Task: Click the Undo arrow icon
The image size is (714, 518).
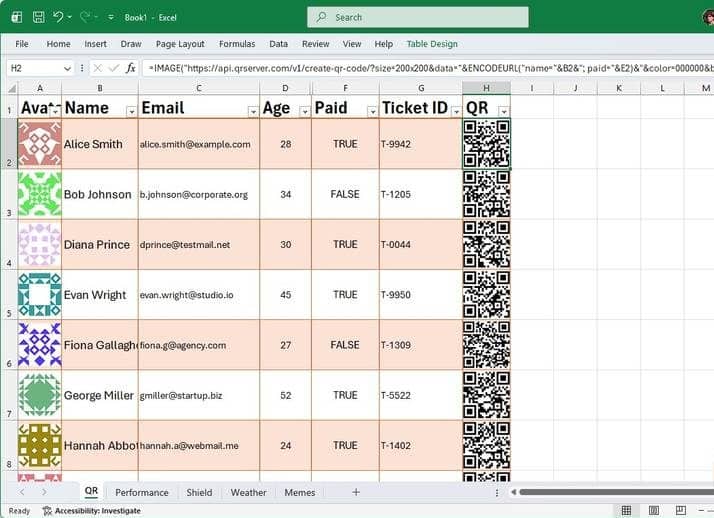Action: 58,17
